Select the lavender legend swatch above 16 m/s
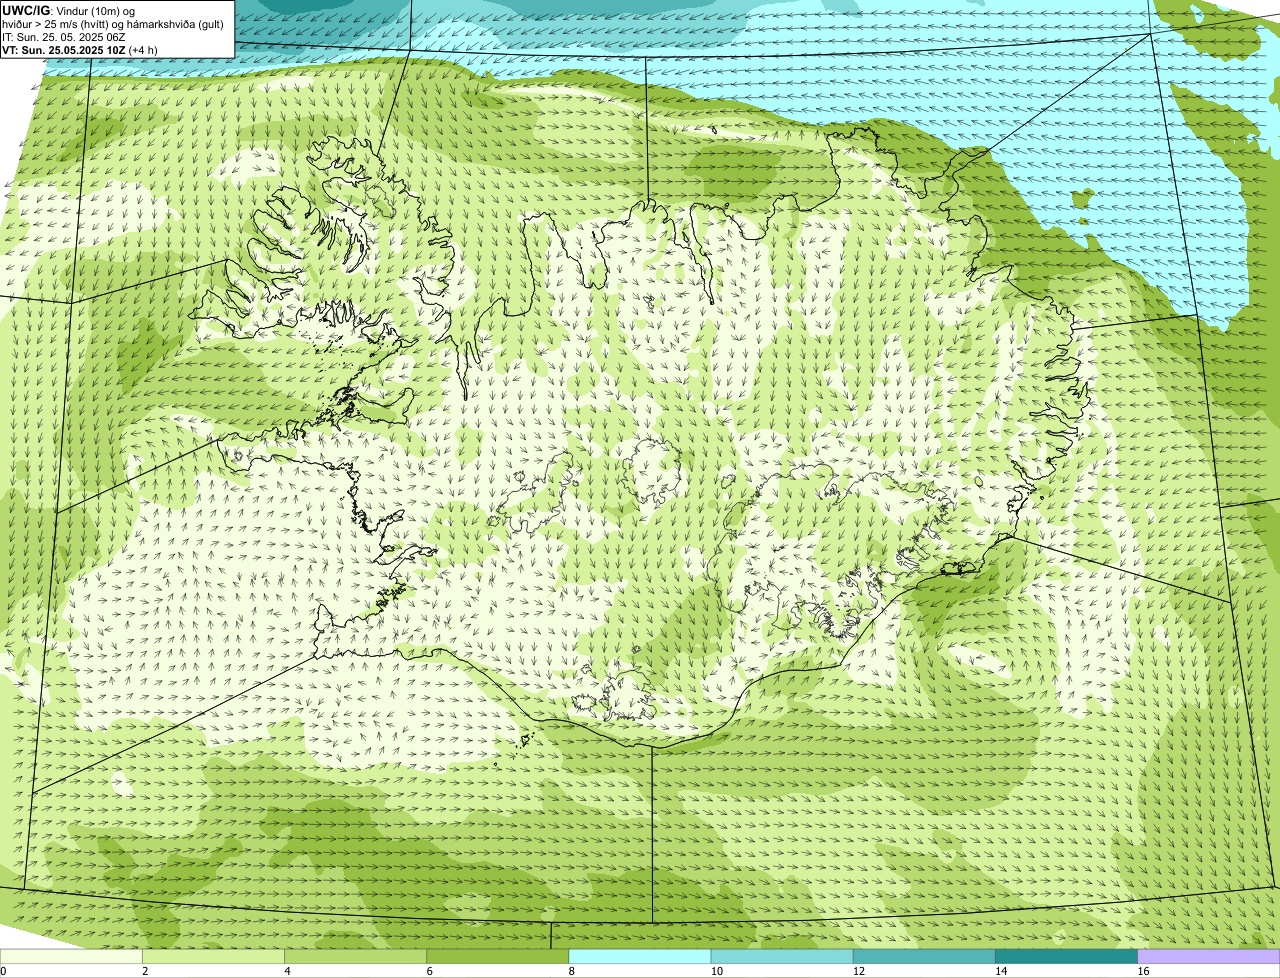The height and width of the screenshot is (978, 1280). [1208, 957]
